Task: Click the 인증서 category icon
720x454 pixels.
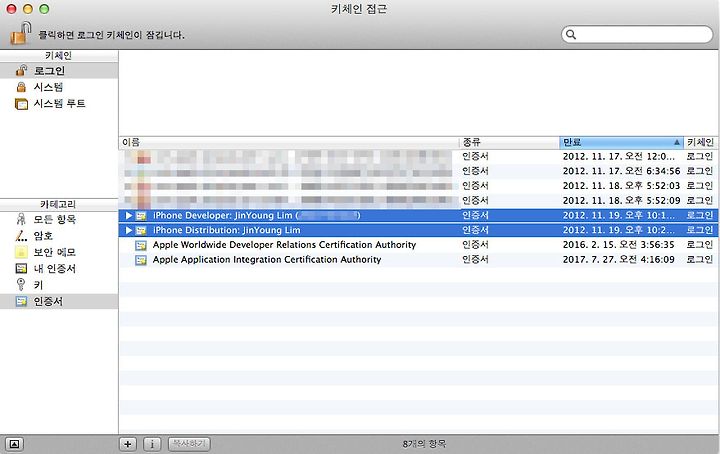Action: click(x=21, y=302)
